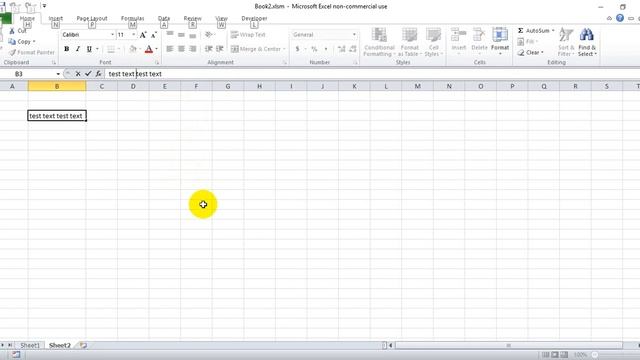Click the Insert Function fx icon
This screenshot has width=640, height=360.
(98, 74)
